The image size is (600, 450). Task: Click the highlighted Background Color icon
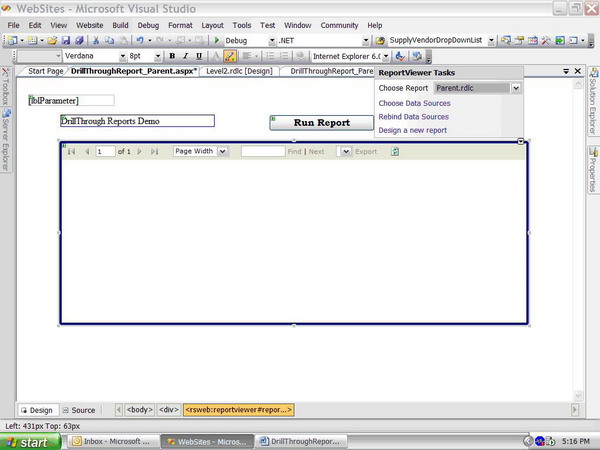point(230,56)
